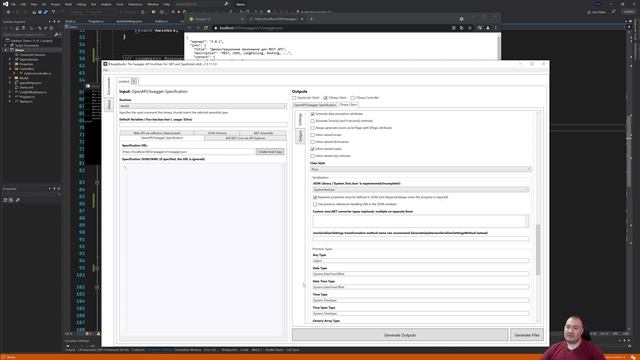Uncheck the CSharp Client output checkbox

click(x=325, y=98)
